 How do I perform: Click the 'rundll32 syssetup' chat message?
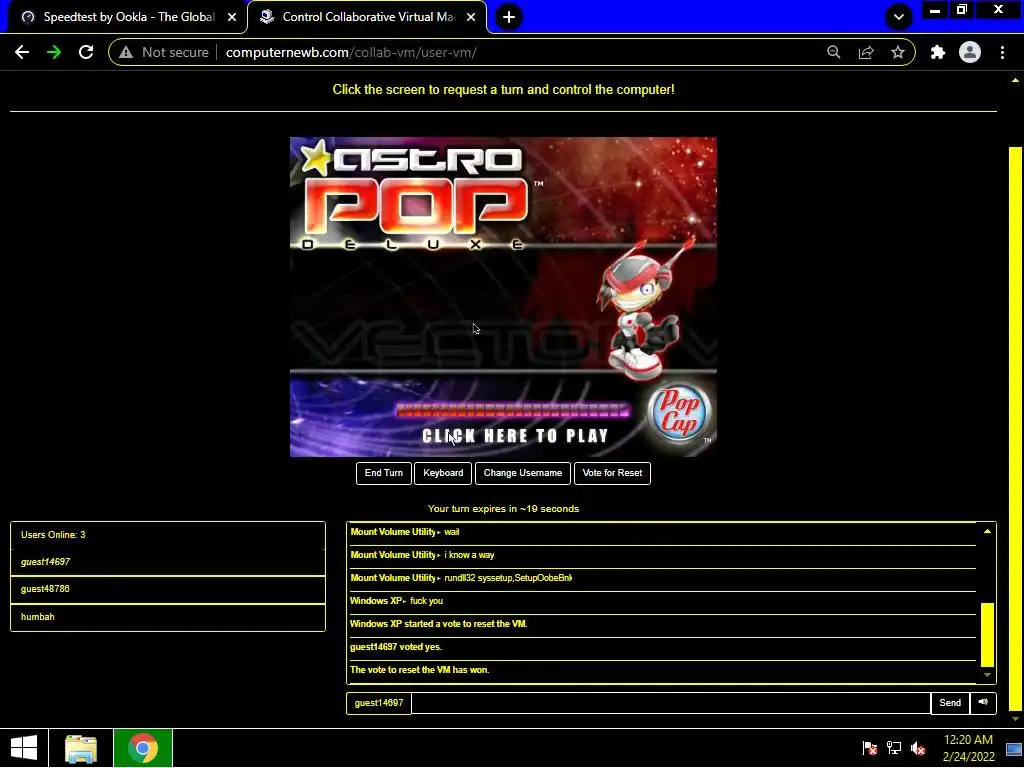(x=507, y=577)
